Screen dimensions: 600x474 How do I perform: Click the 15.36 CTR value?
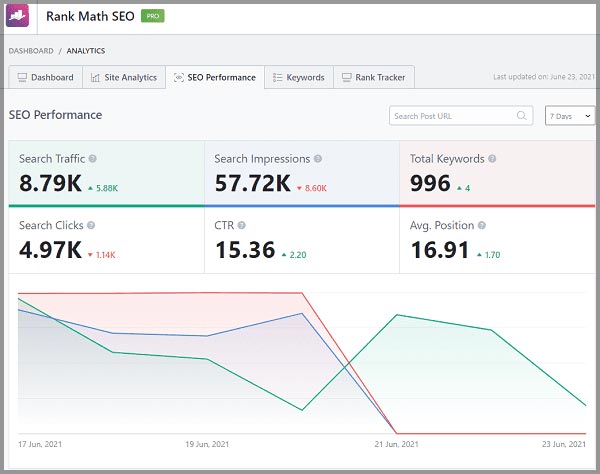[245, 250]
